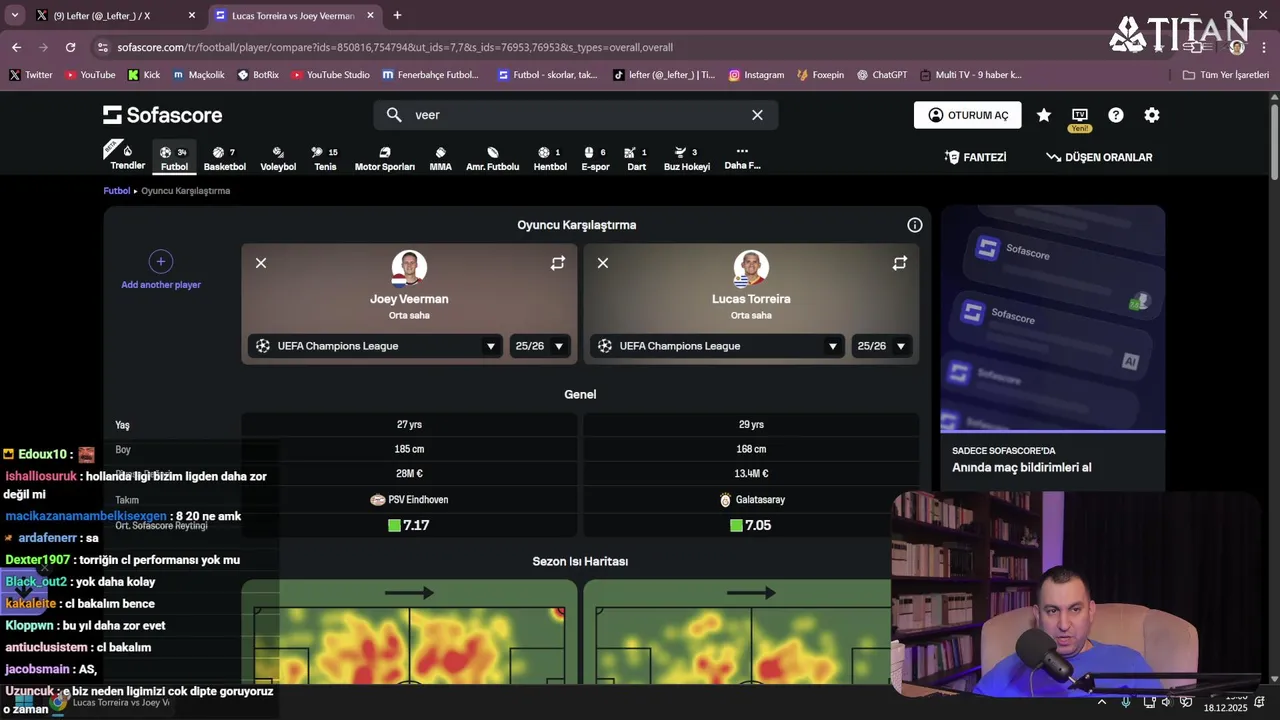Open YouTube bookmark
Screen dimensions: 1280x720
coord(90,75)
